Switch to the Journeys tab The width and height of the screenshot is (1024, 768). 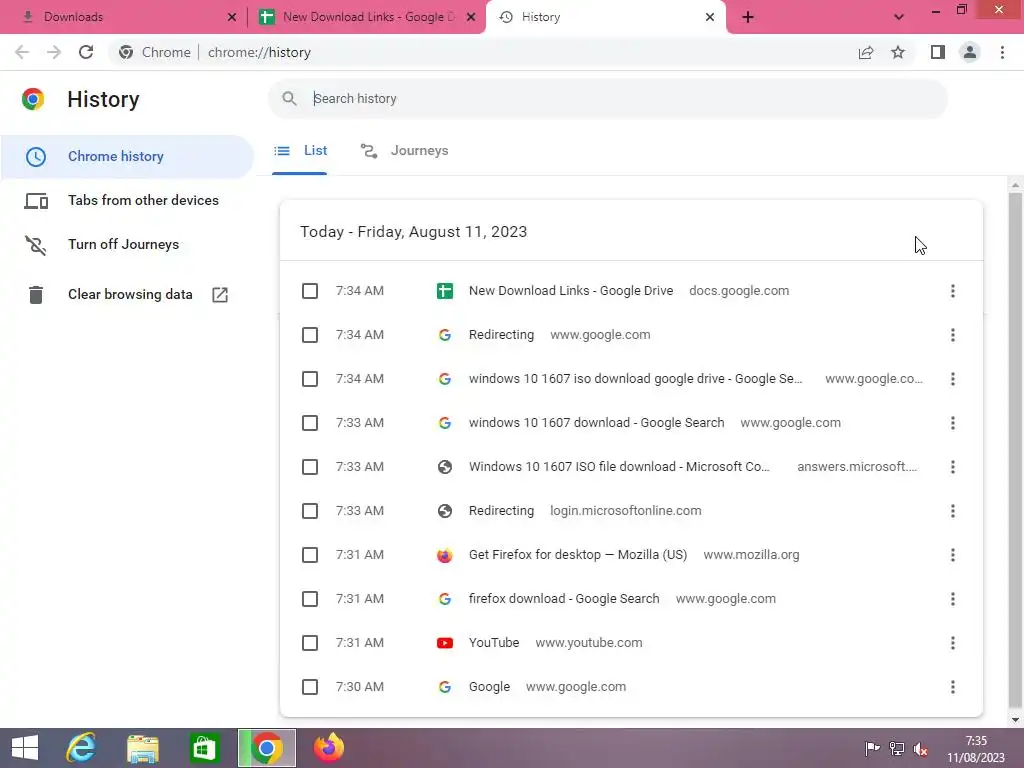[404, 151]
